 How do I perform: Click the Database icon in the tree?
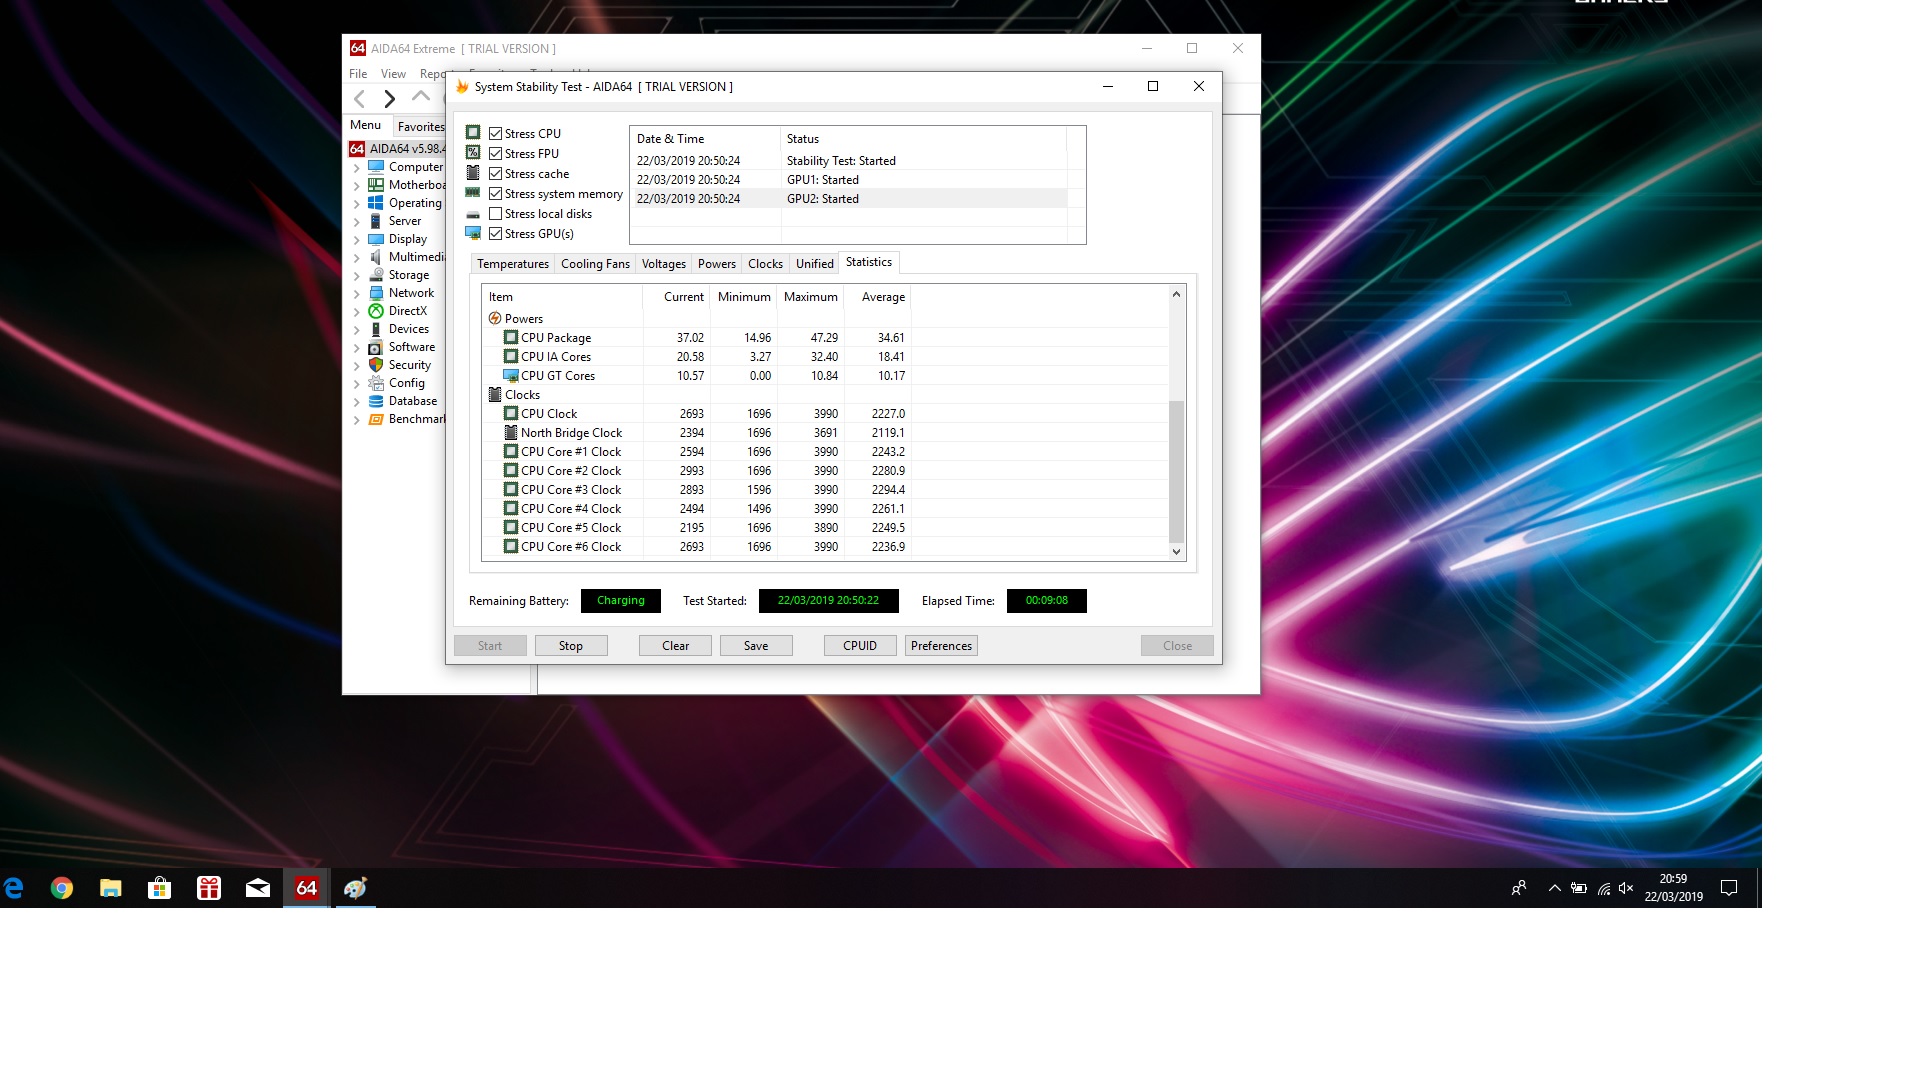[x=376, y=401]
